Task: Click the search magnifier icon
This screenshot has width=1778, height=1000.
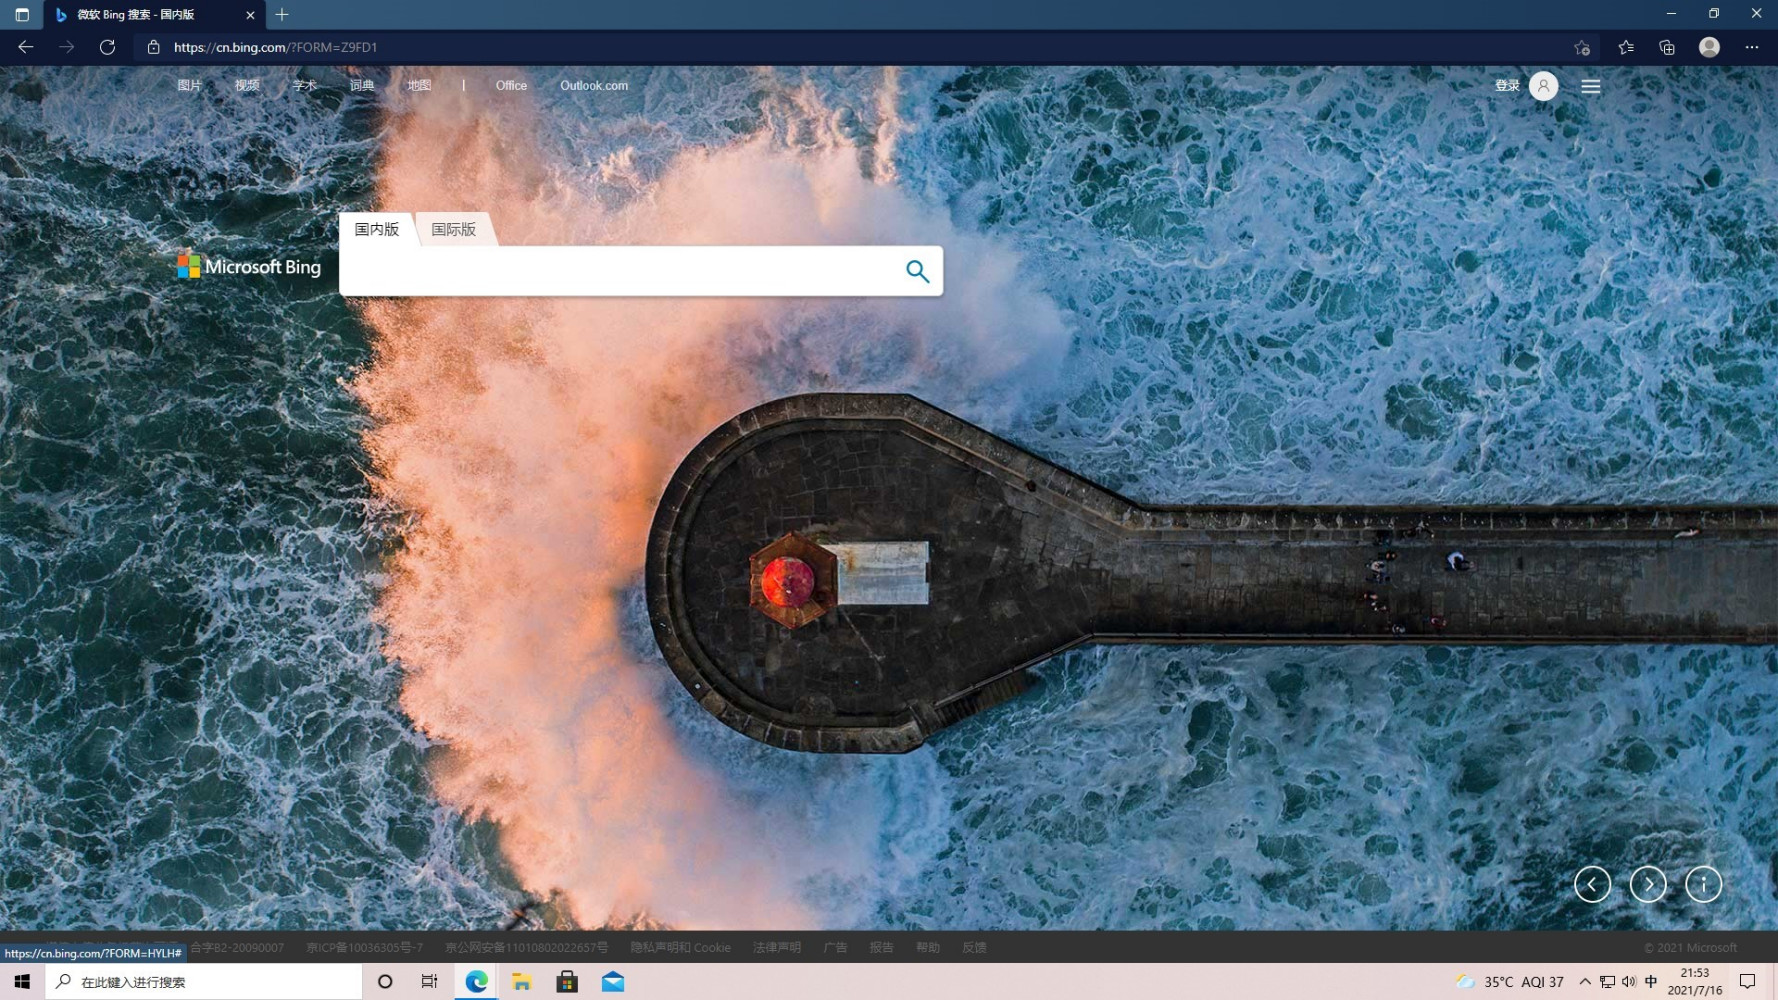Action: tap(916, 270)
